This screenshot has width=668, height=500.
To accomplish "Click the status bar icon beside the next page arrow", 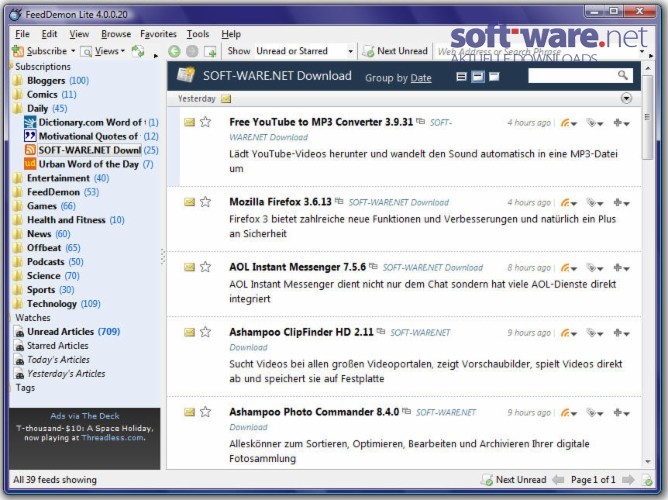I will 647,480.
